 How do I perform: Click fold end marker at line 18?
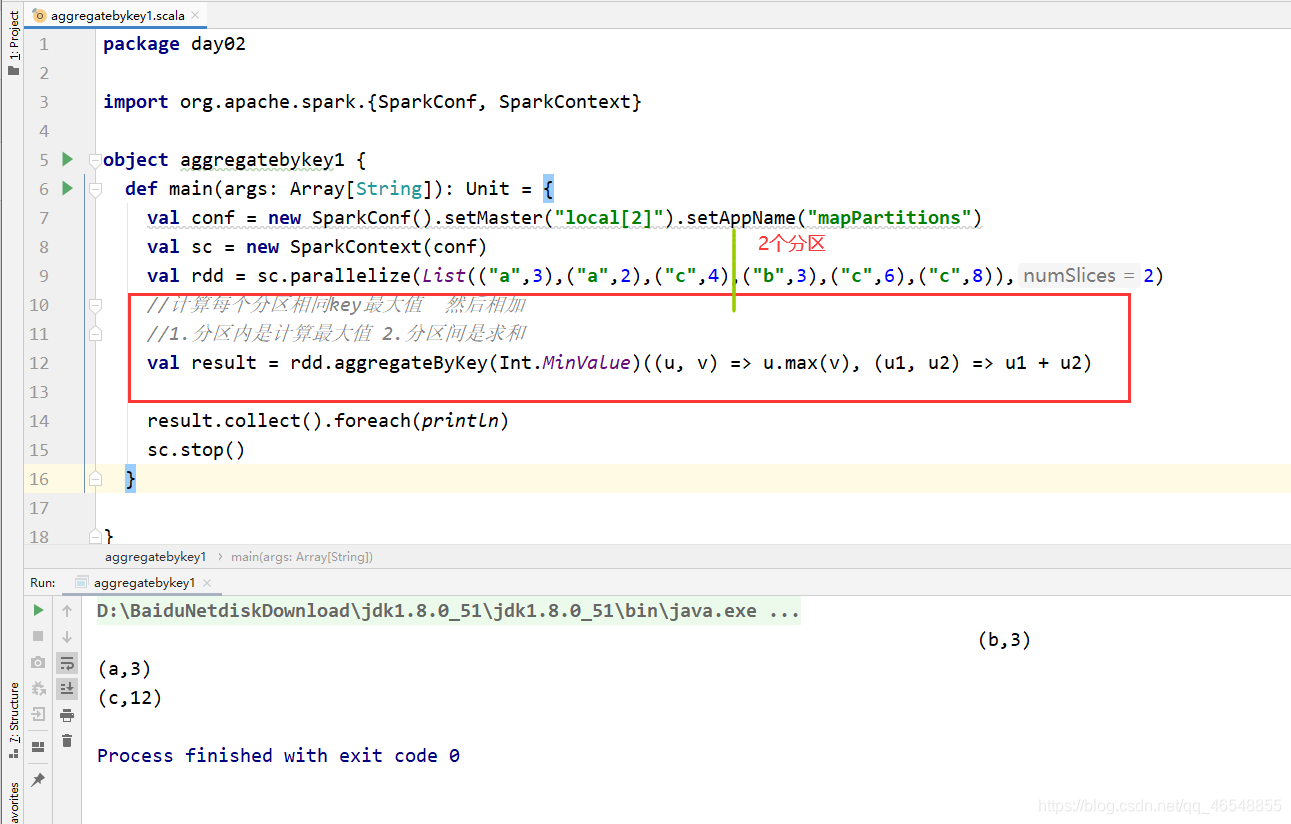[95, 537]
